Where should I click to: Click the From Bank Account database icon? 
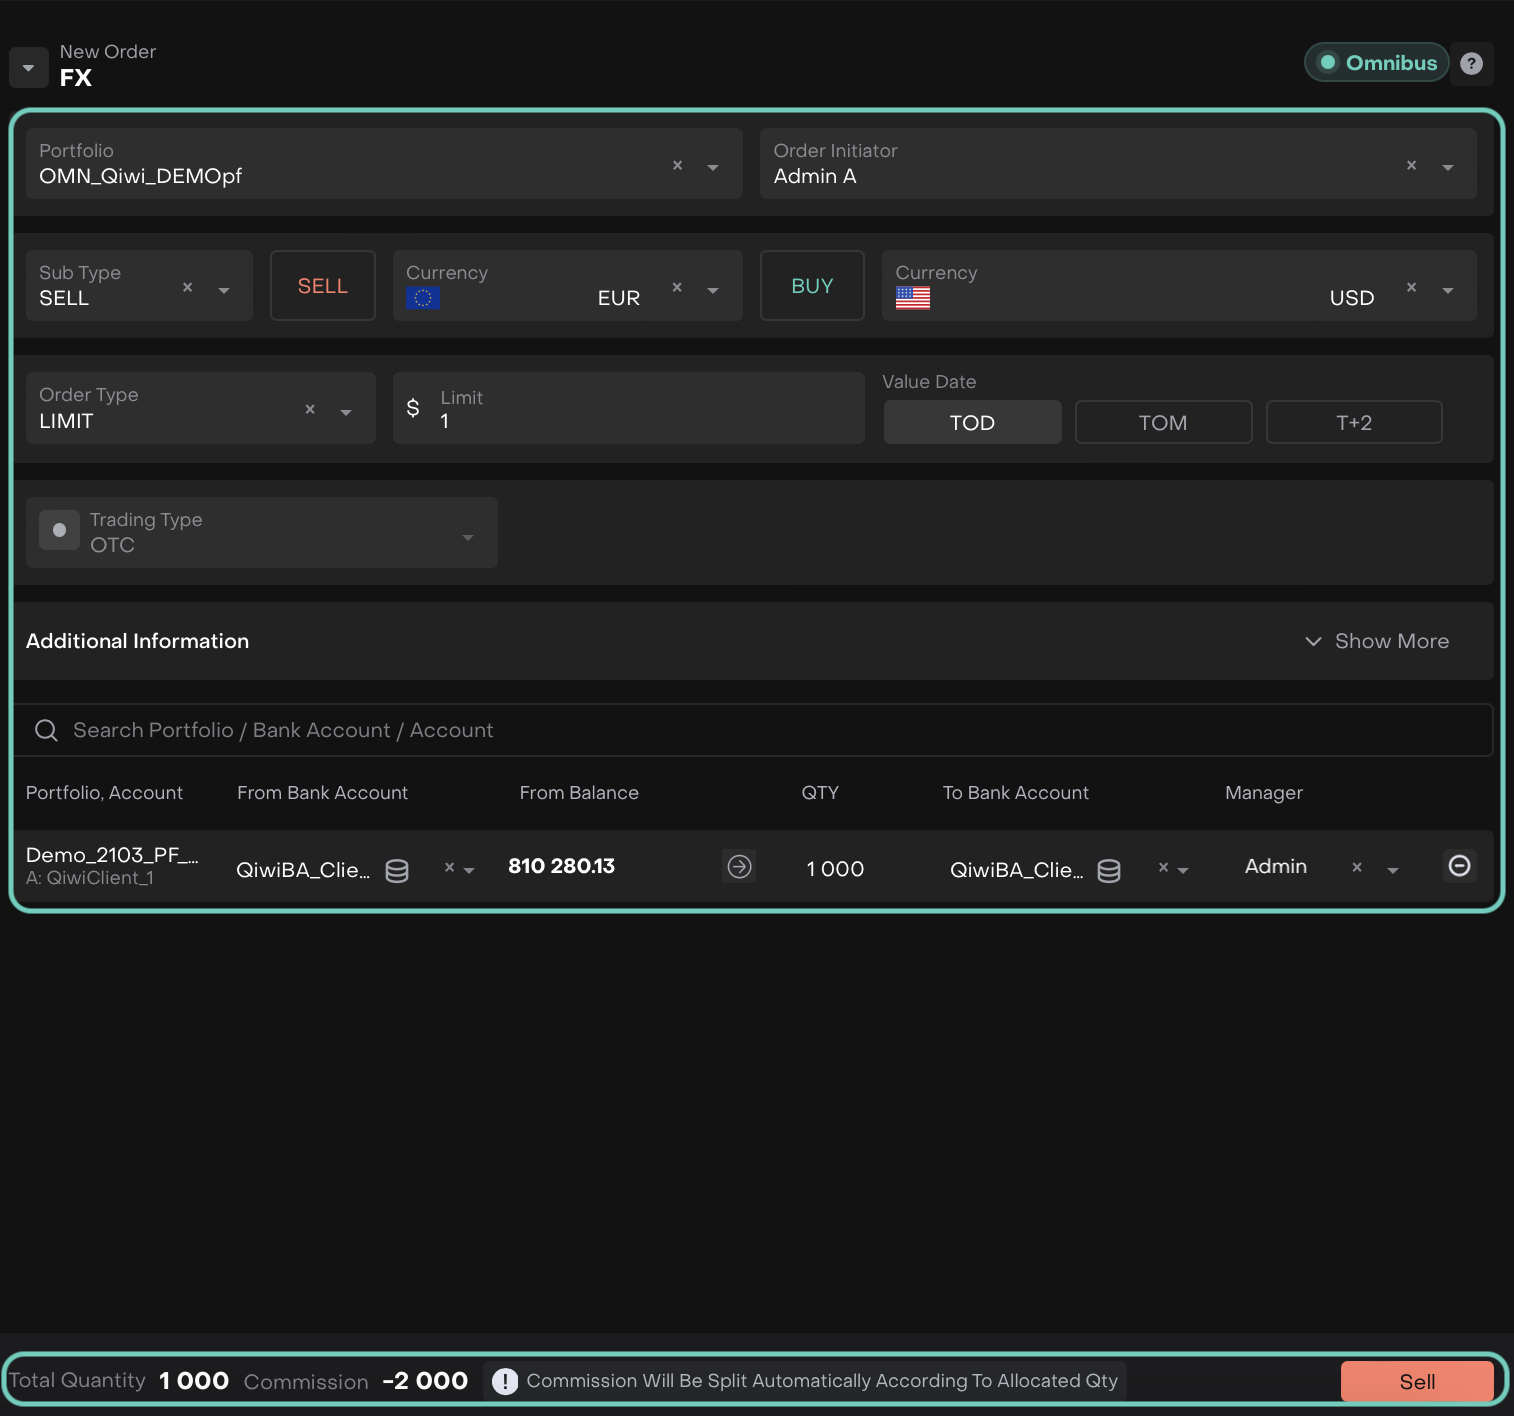coord(397,871)
